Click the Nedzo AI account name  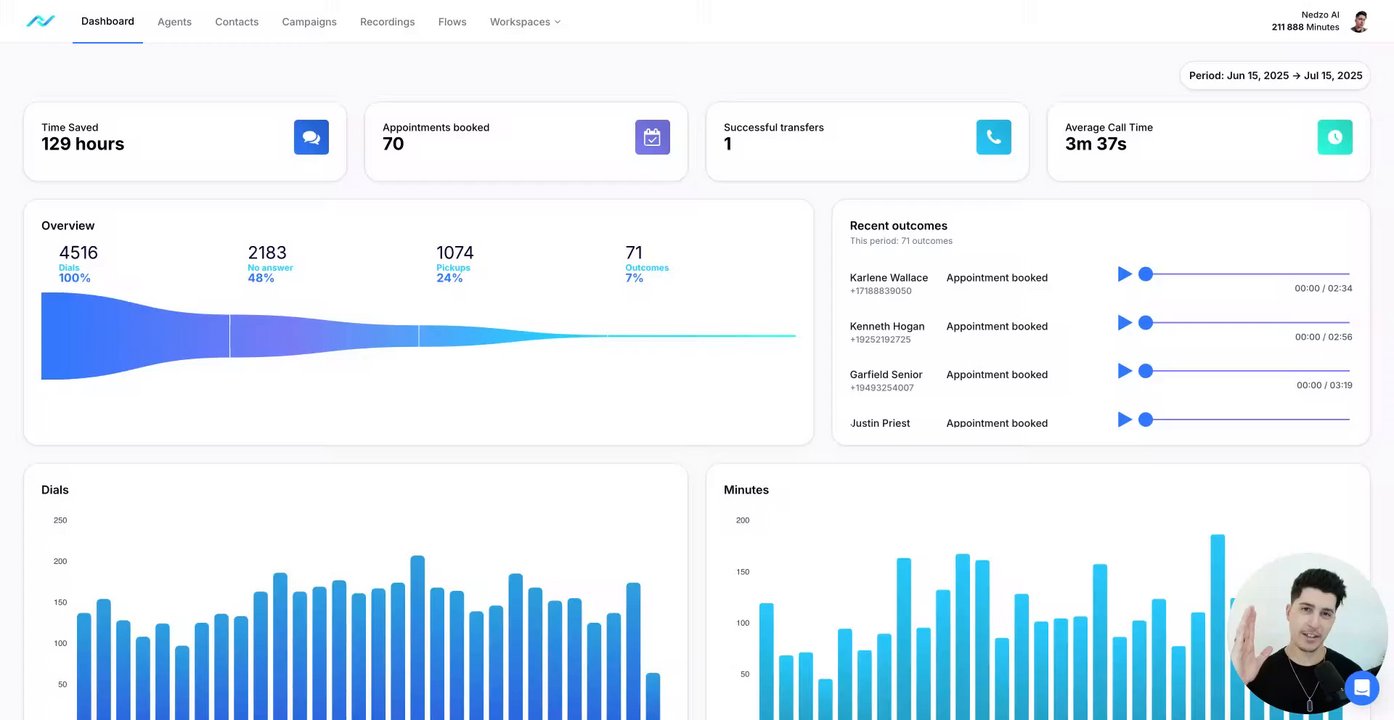(1320, 15)
